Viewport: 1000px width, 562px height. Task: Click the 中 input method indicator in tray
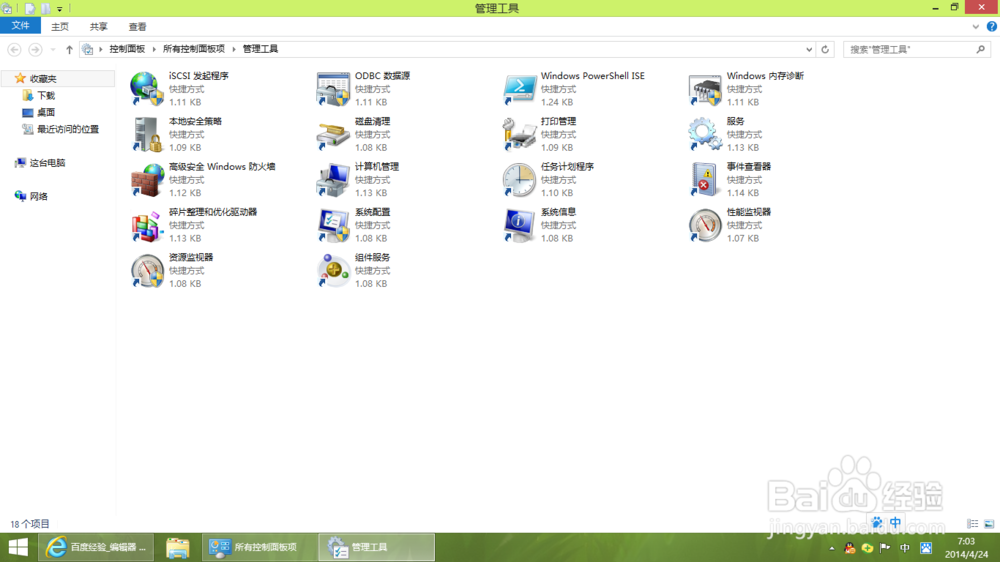pos(905,548)
